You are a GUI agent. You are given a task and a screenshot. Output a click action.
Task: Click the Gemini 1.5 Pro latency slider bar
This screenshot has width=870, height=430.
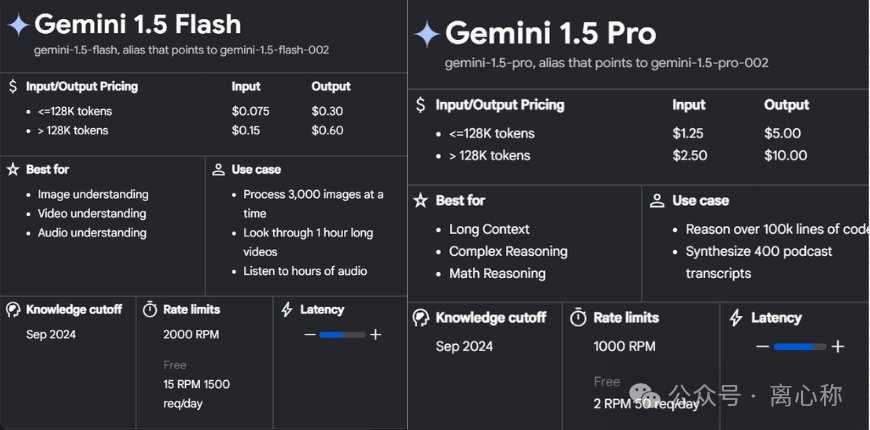800,347
